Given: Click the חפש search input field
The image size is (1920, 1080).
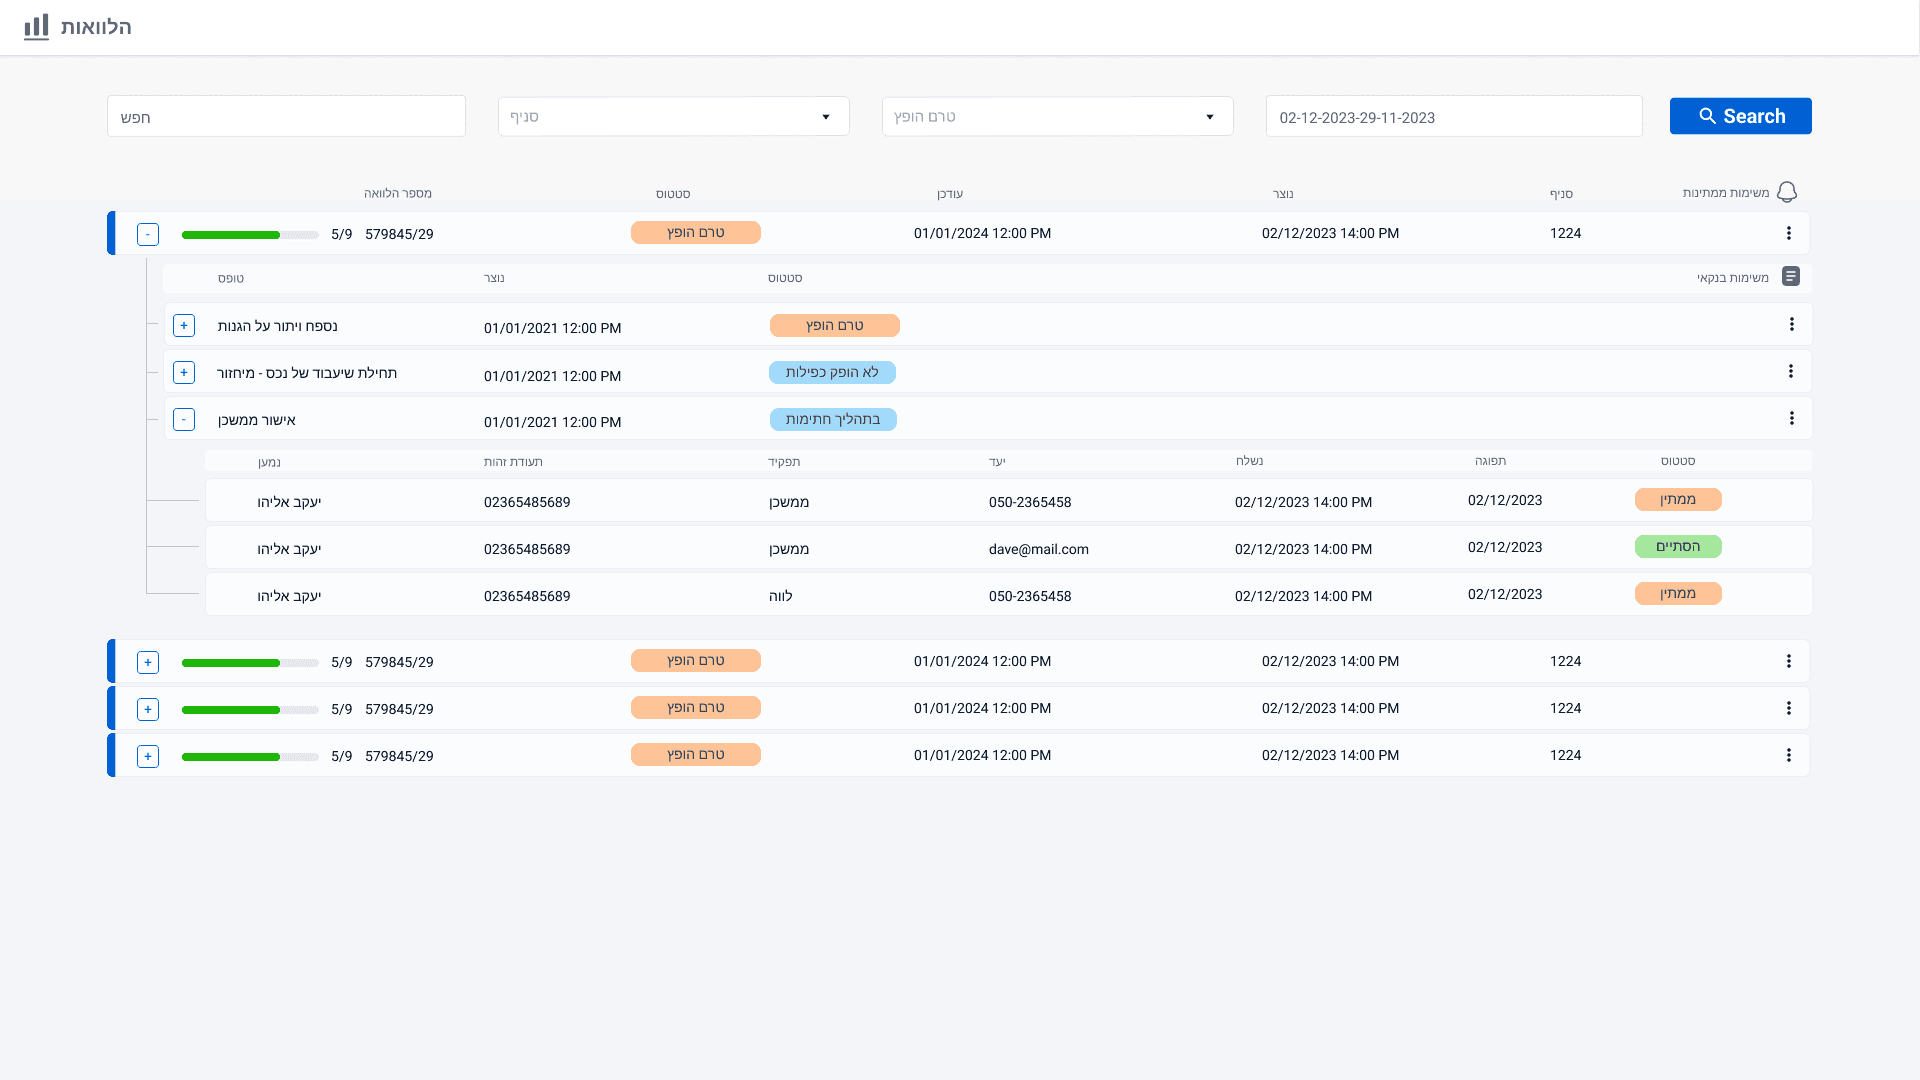Looking at the screenshot, I should pyautogui.click(x=286, y=117).
